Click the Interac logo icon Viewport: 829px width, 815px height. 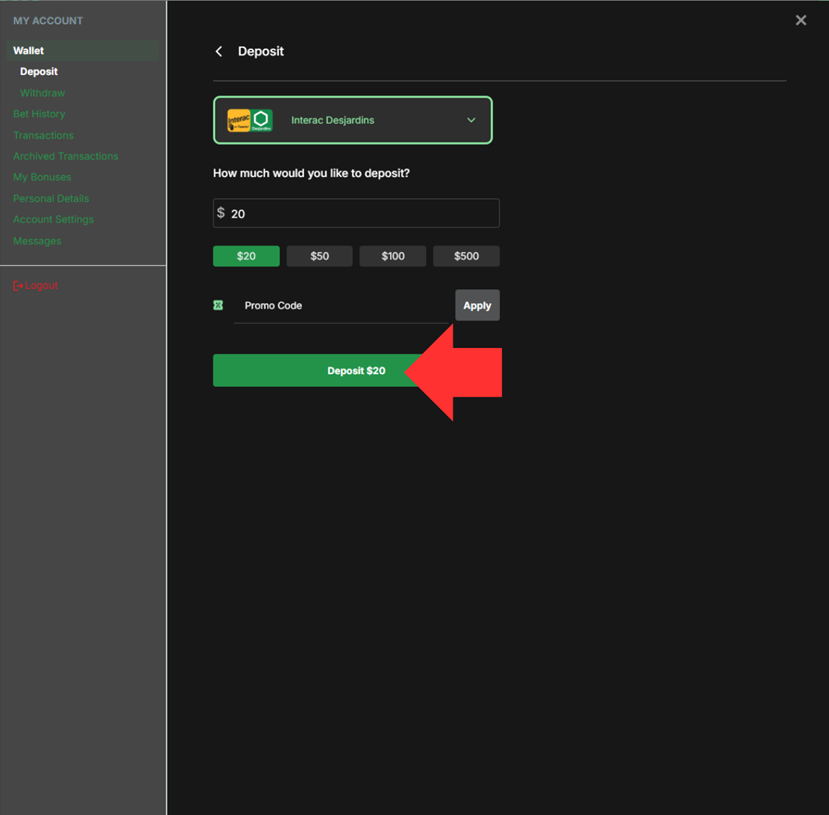point(239,120)
